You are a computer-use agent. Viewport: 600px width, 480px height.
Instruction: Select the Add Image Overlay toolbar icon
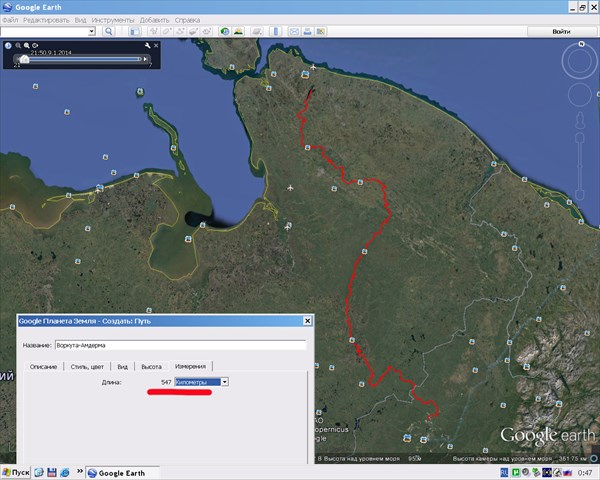(193, 31)
